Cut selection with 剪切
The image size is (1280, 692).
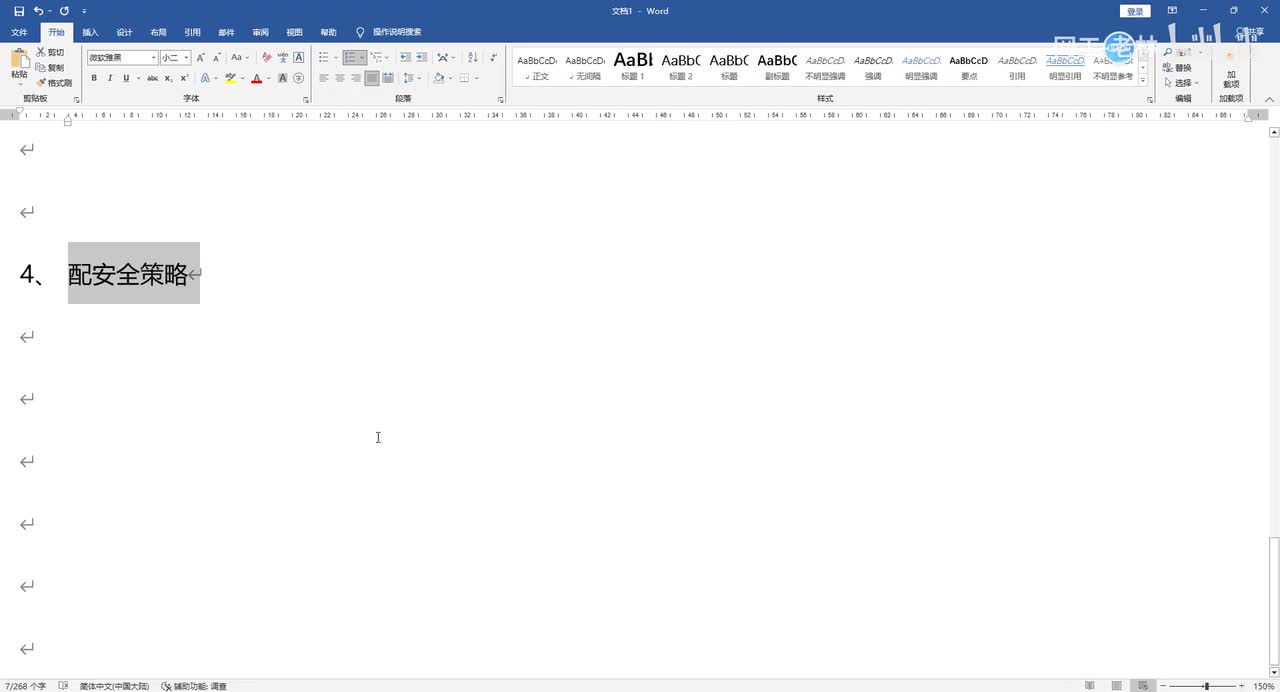[x=50, y=52]
